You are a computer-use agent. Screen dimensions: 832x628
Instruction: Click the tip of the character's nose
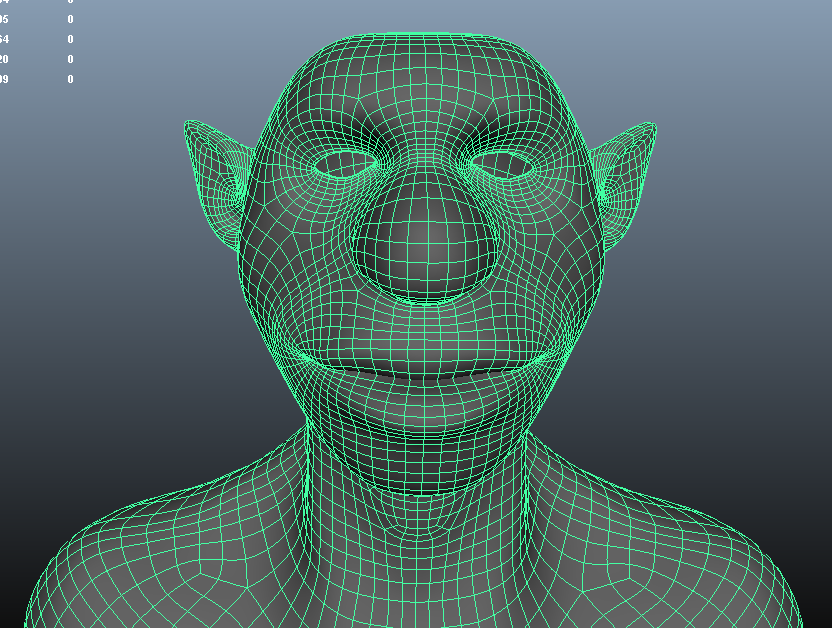tap(427, 248)
